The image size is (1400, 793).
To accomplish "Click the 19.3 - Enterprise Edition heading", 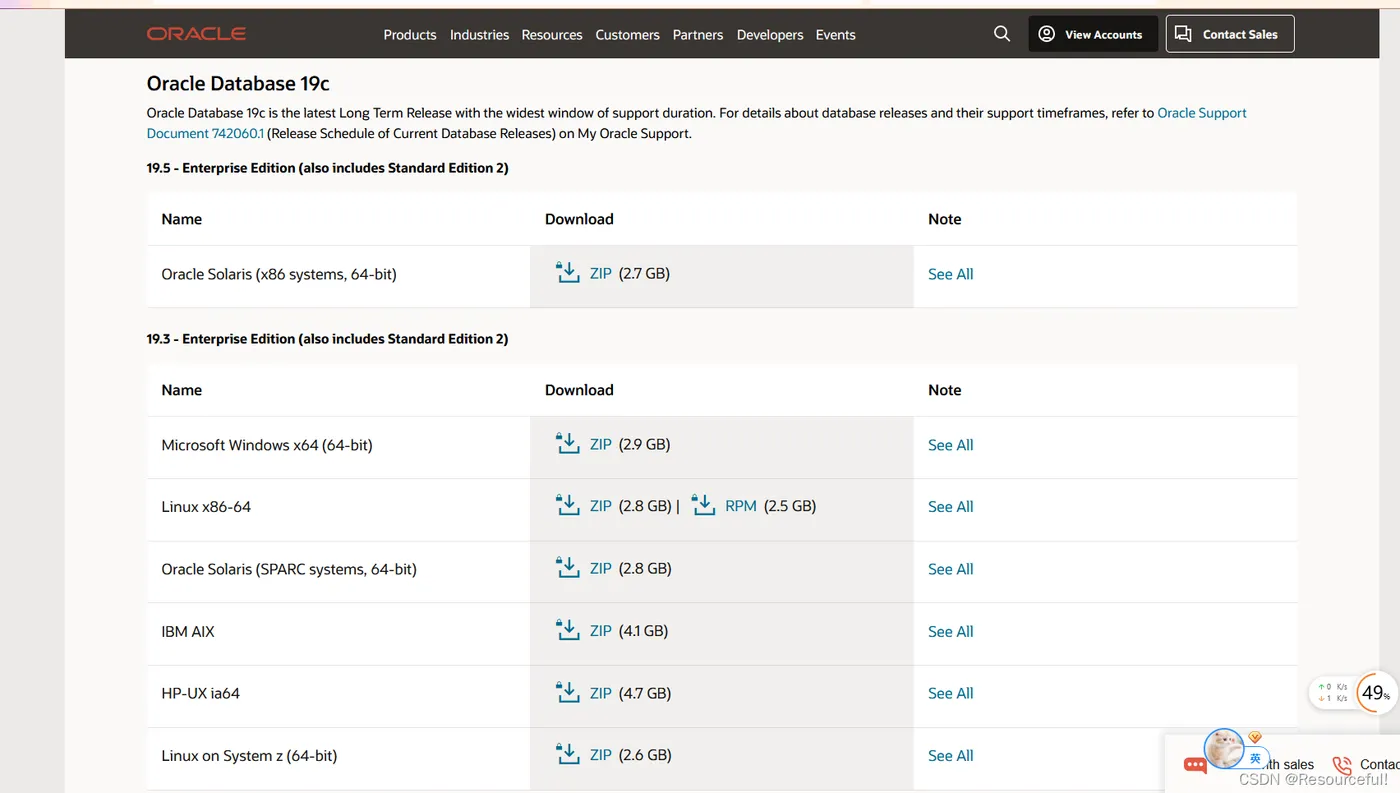I will coord(327,339).
